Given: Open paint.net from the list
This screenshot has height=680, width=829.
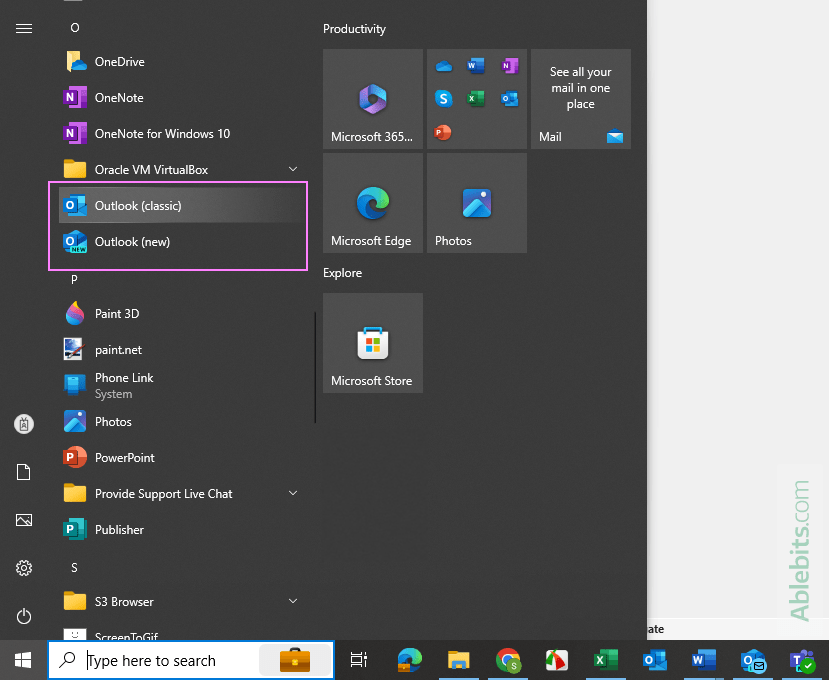Looking at the screenshot, I should click(182, 350).
